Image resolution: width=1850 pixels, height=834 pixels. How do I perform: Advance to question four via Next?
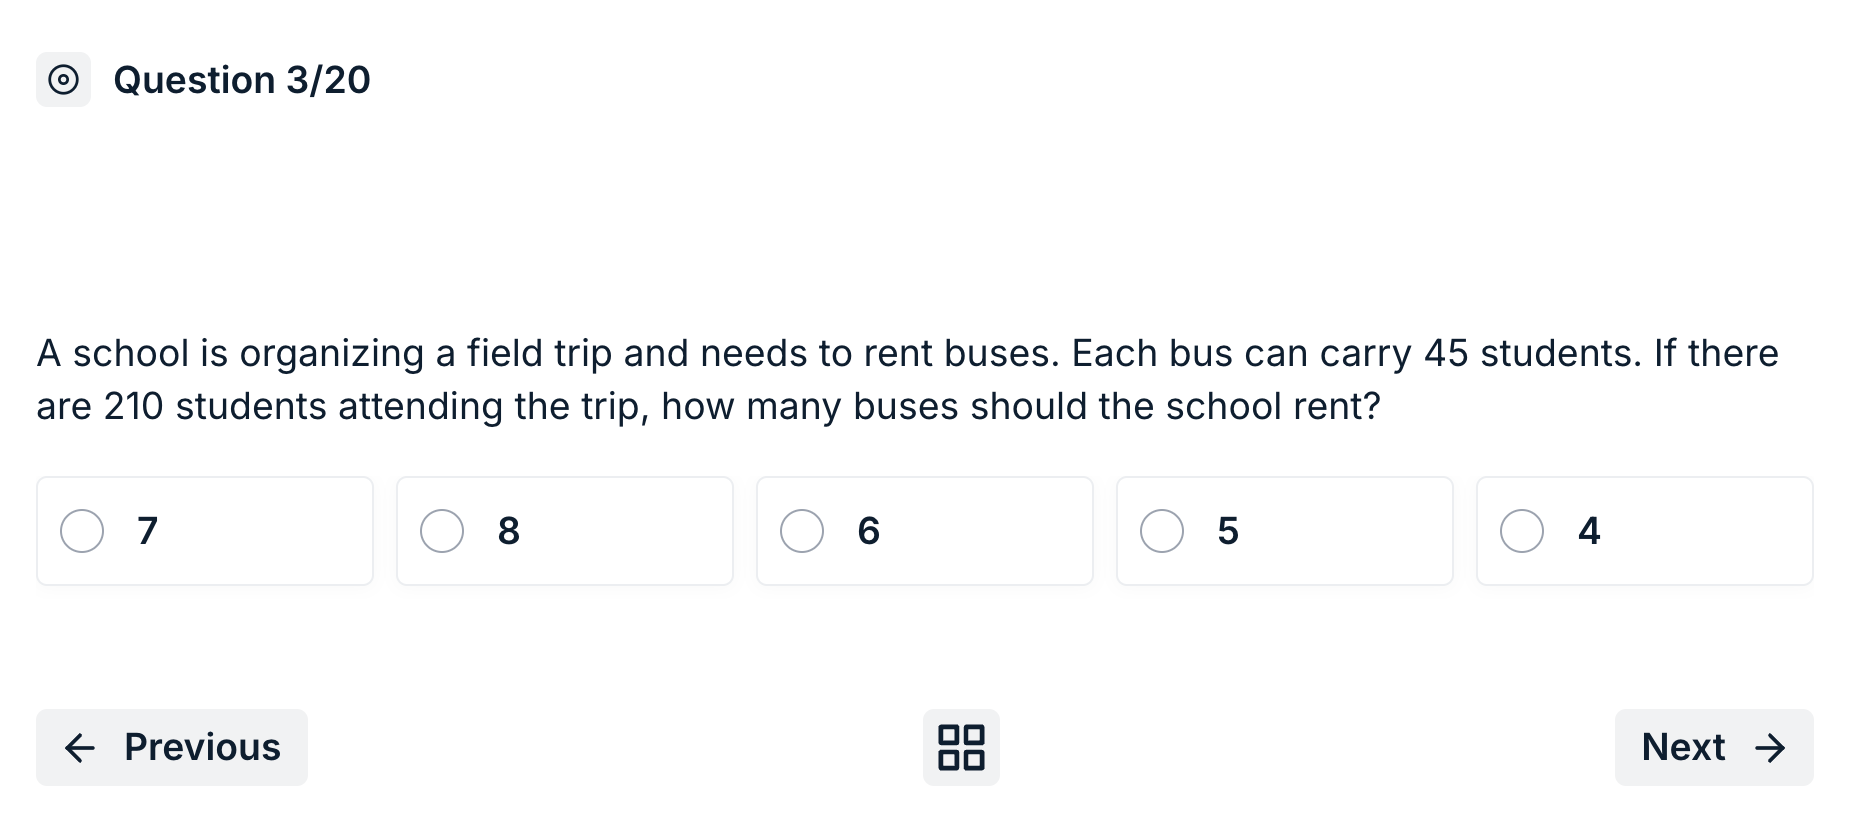click(1713, 747)
